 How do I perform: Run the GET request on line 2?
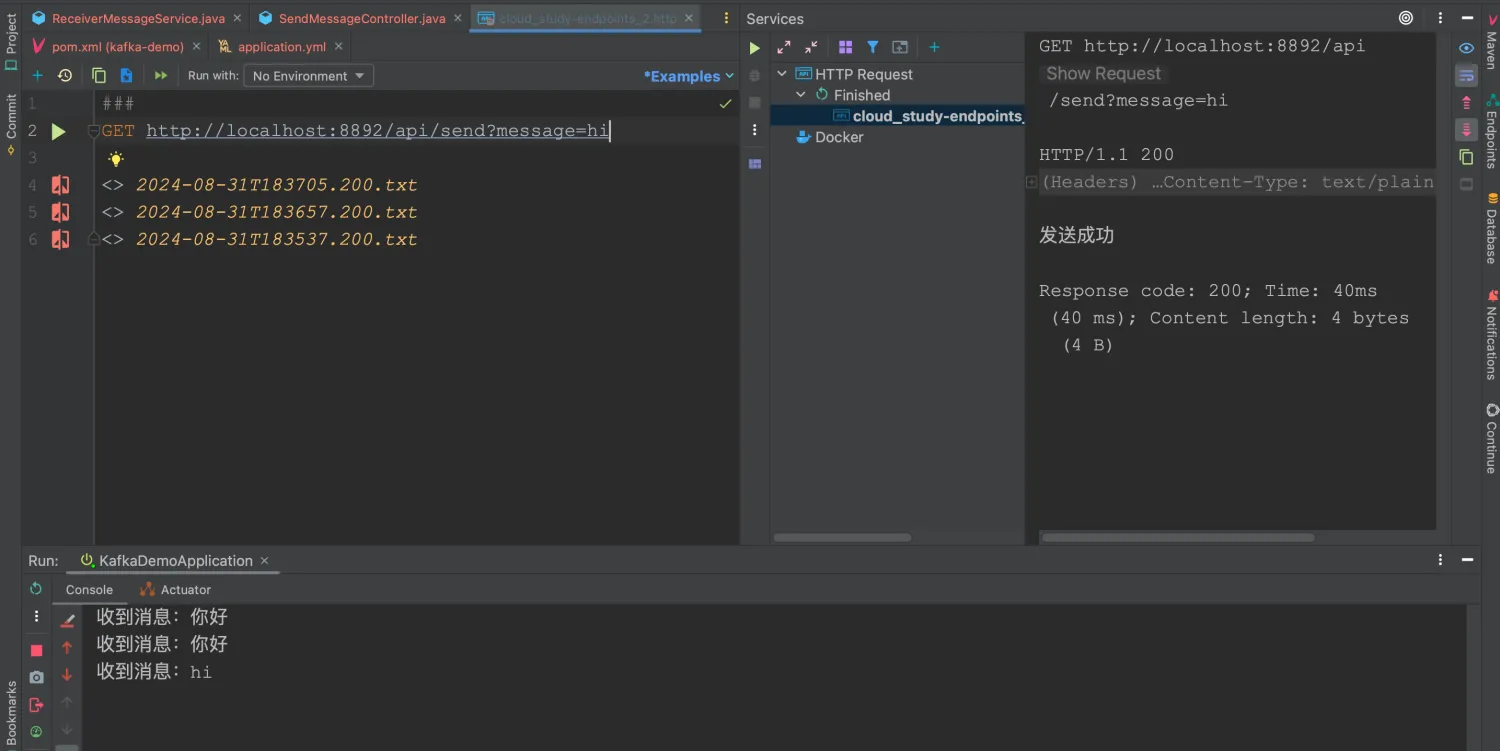[x=58, y=131]
